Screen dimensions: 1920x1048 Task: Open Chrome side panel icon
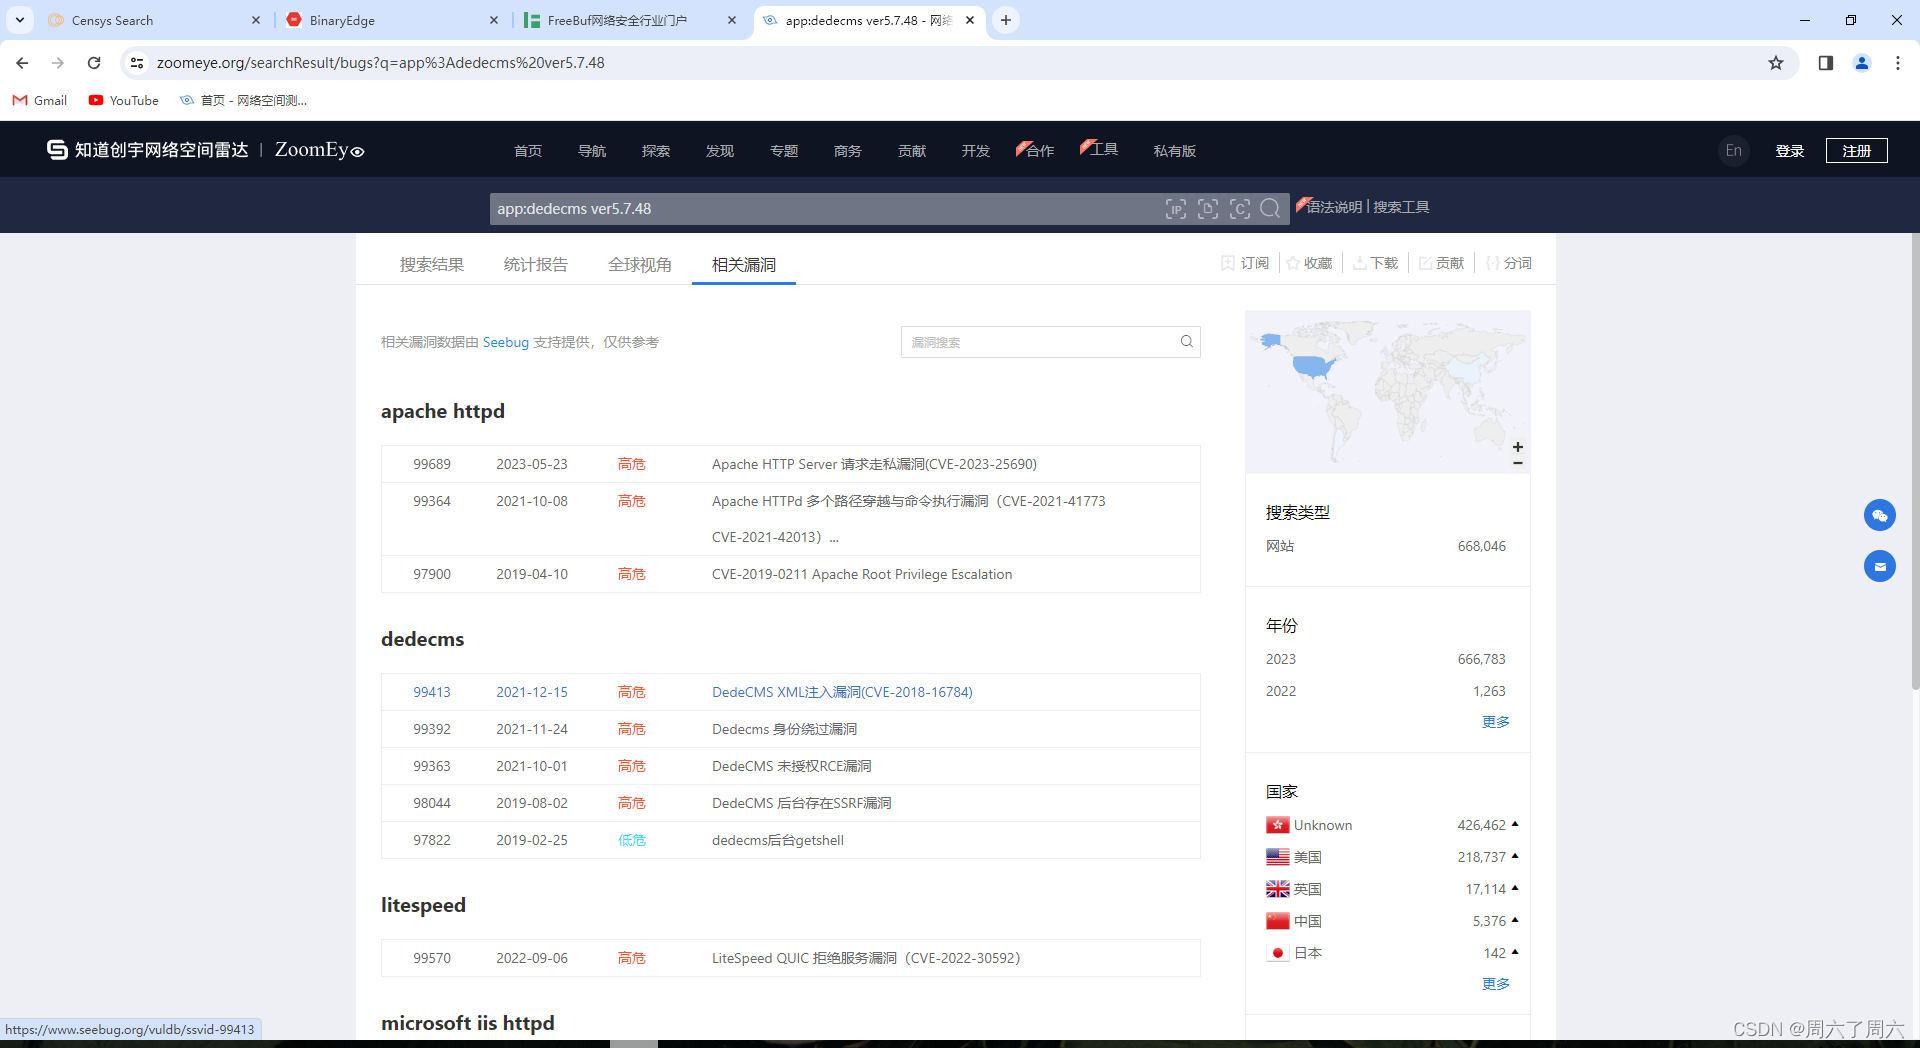click(1826, 63)
